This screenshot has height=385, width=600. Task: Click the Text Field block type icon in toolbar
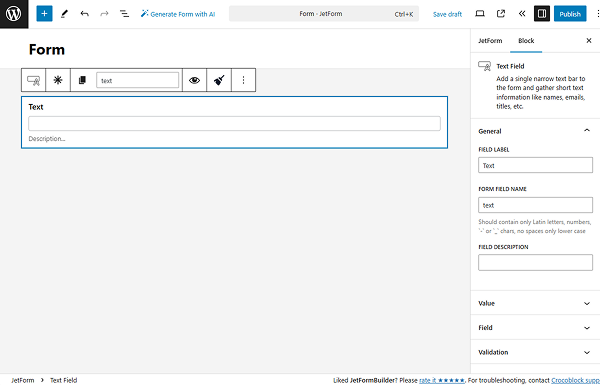tap(34, 80)
